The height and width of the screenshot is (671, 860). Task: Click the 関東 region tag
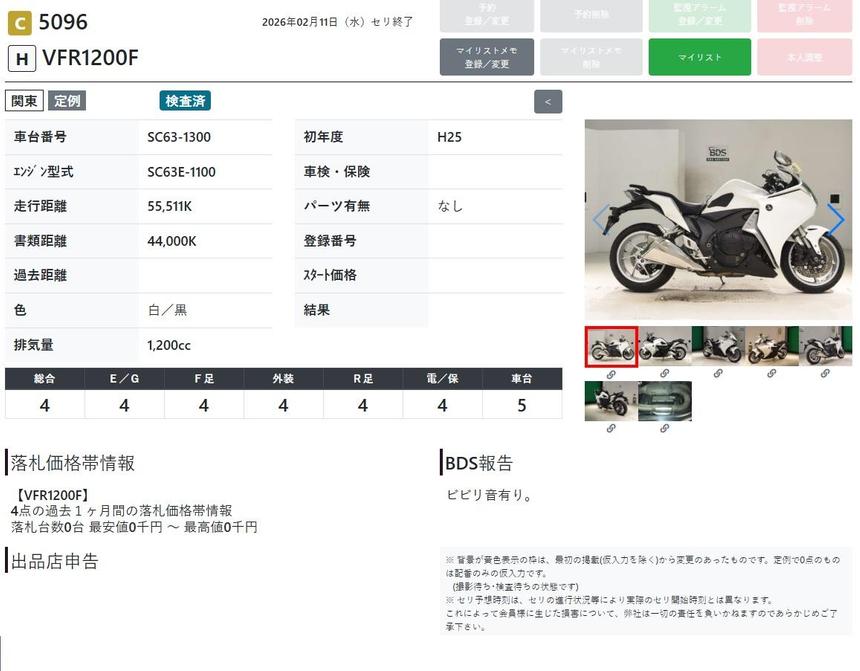coord(25,101)
